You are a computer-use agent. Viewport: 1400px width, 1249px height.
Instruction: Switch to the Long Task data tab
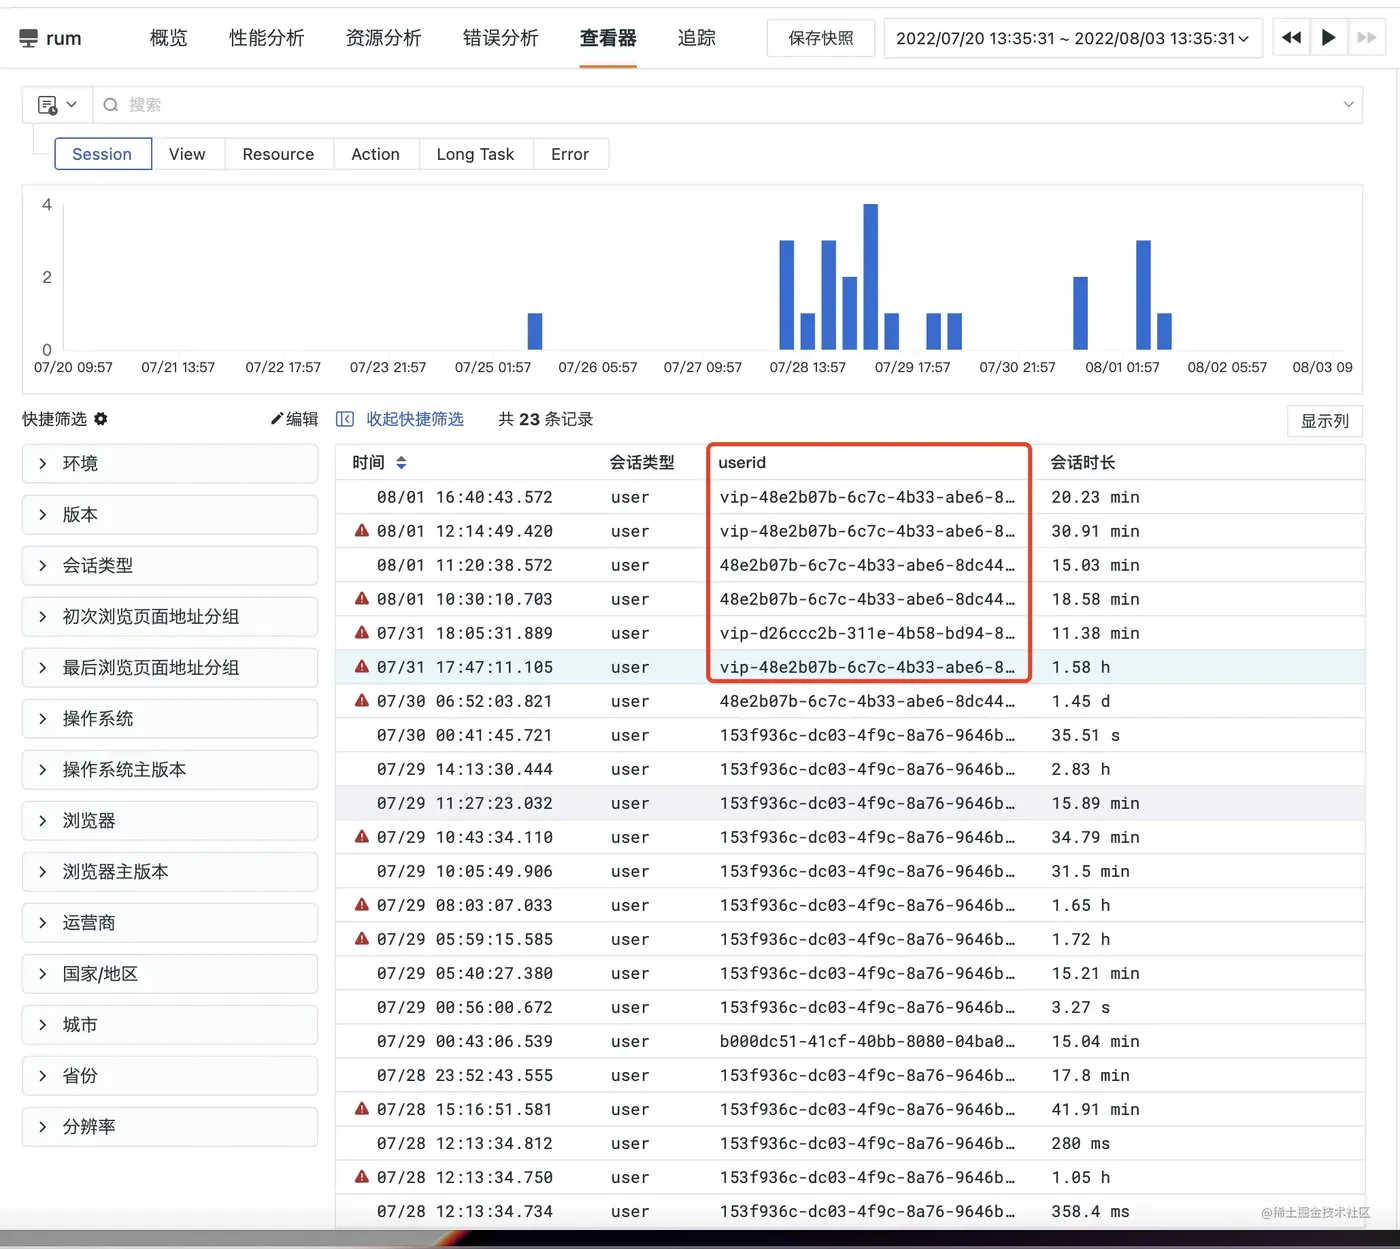(475, 154)
